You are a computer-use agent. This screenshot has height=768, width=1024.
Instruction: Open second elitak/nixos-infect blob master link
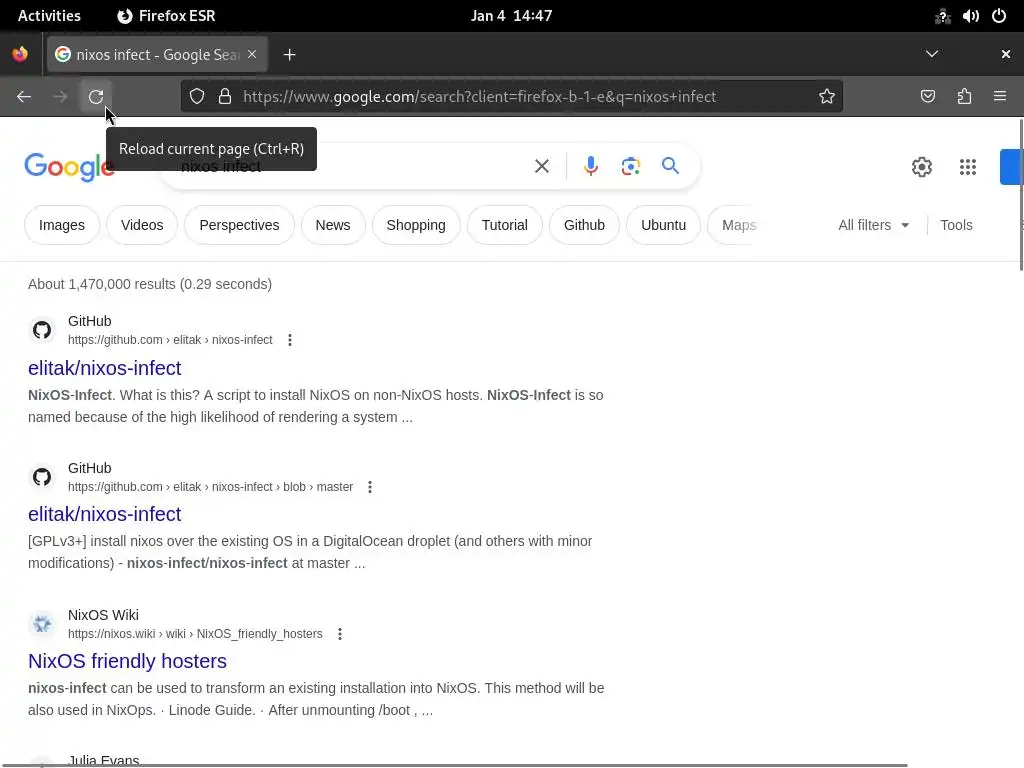(104, 515)
